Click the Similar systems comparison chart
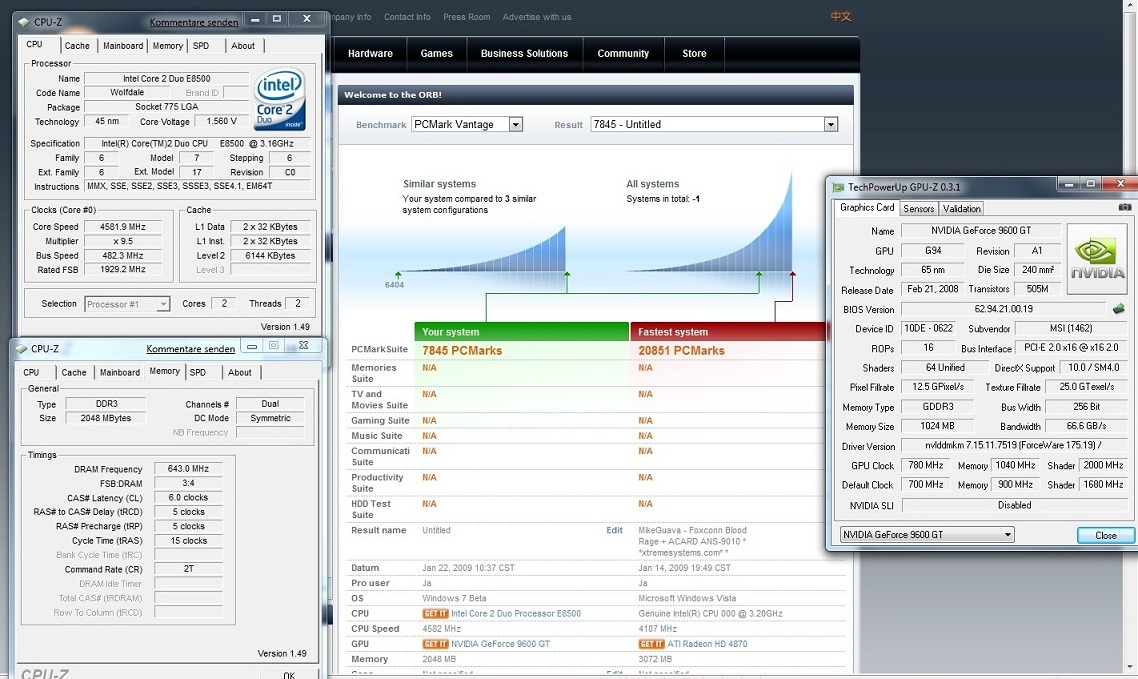 (x=483, y=249)
